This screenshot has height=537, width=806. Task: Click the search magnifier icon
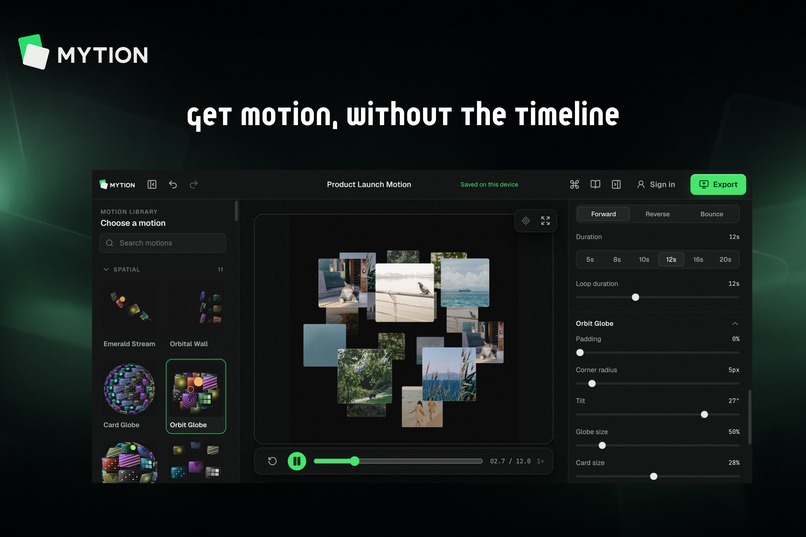tap(109, 243)
